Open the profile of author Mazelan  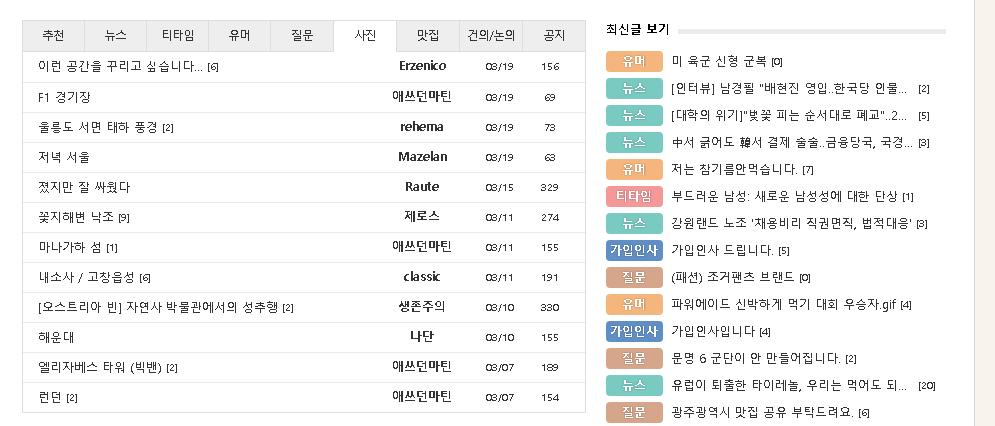[422, 157]
